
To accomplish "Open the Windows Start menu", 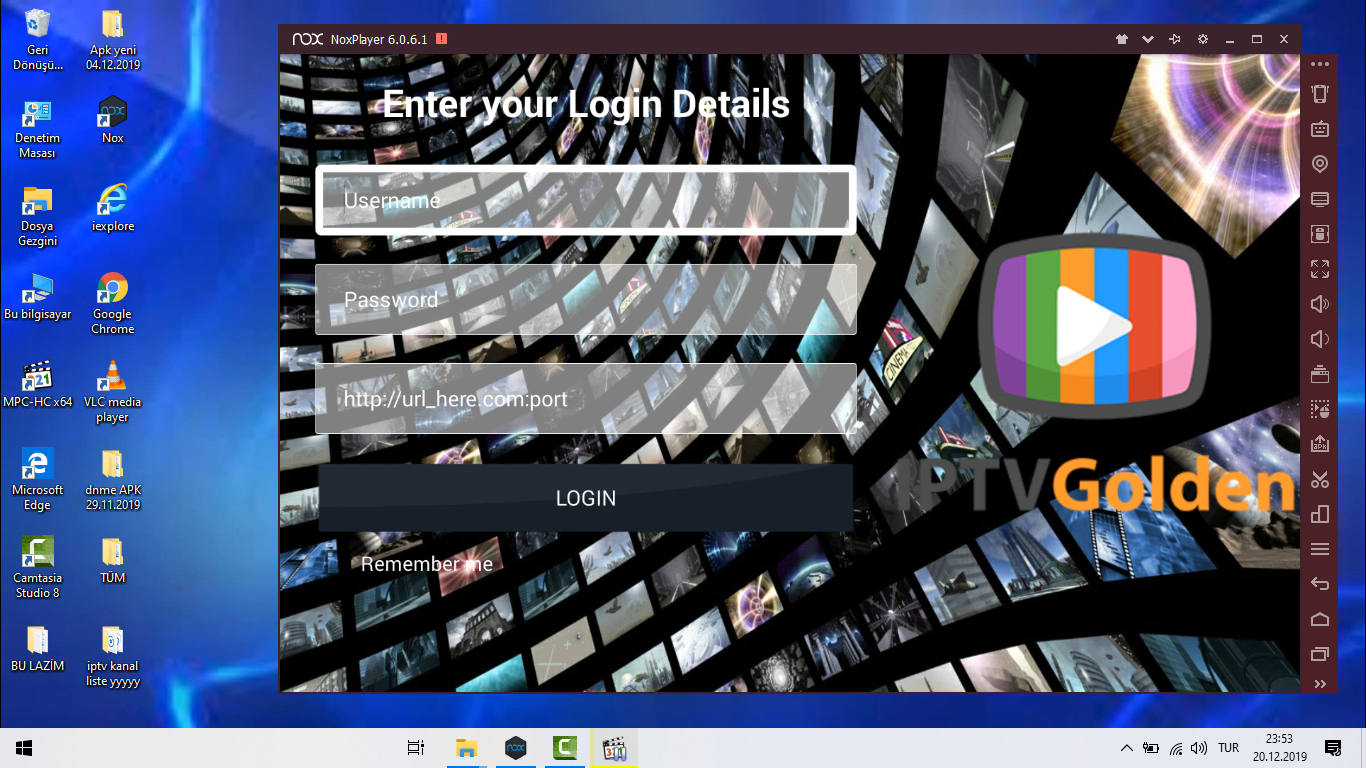I will click(24, 748).
